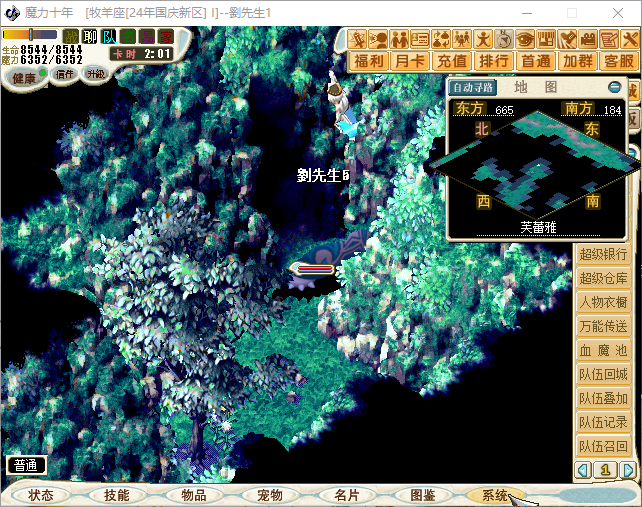Toggle the 战 battle channel switch
This screenshot has height=507, width=642.
click(70, 36)
